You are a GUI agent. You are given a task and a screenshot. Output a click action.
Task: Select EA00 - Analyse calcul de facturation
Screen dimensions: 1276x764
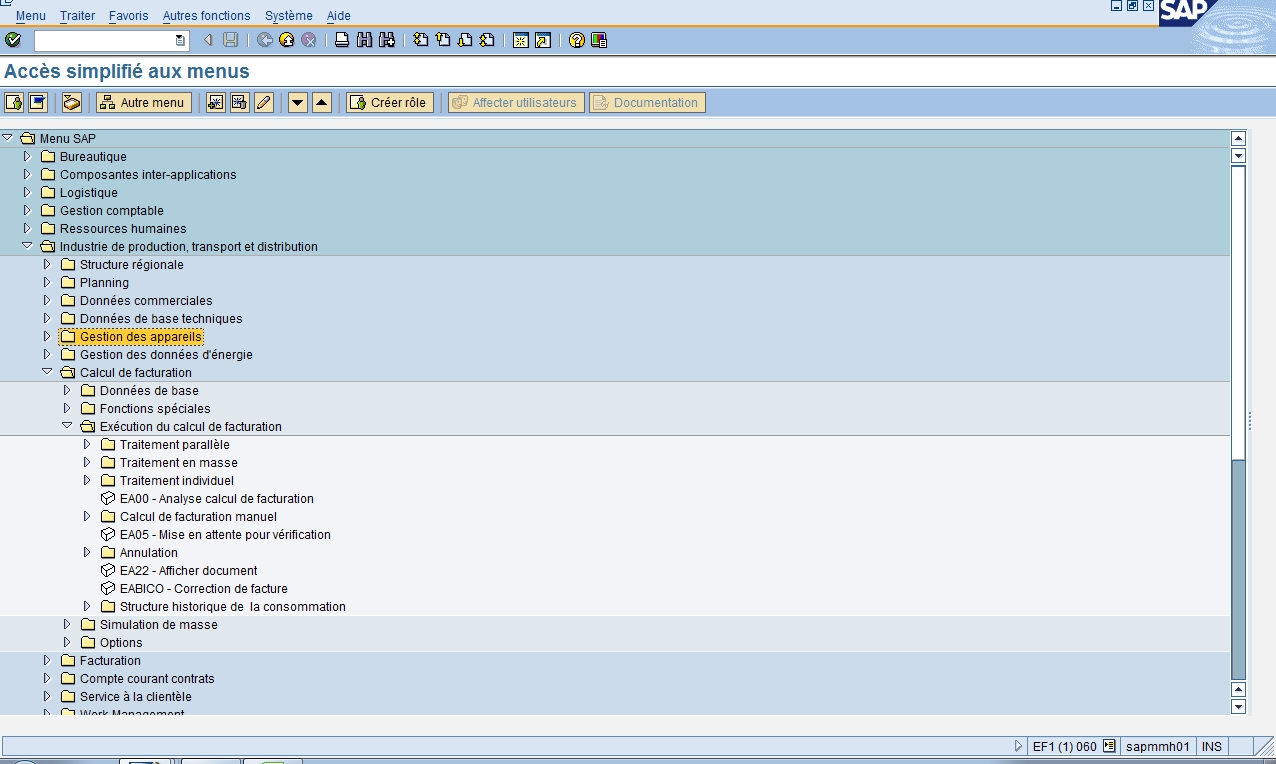[216, 498]
